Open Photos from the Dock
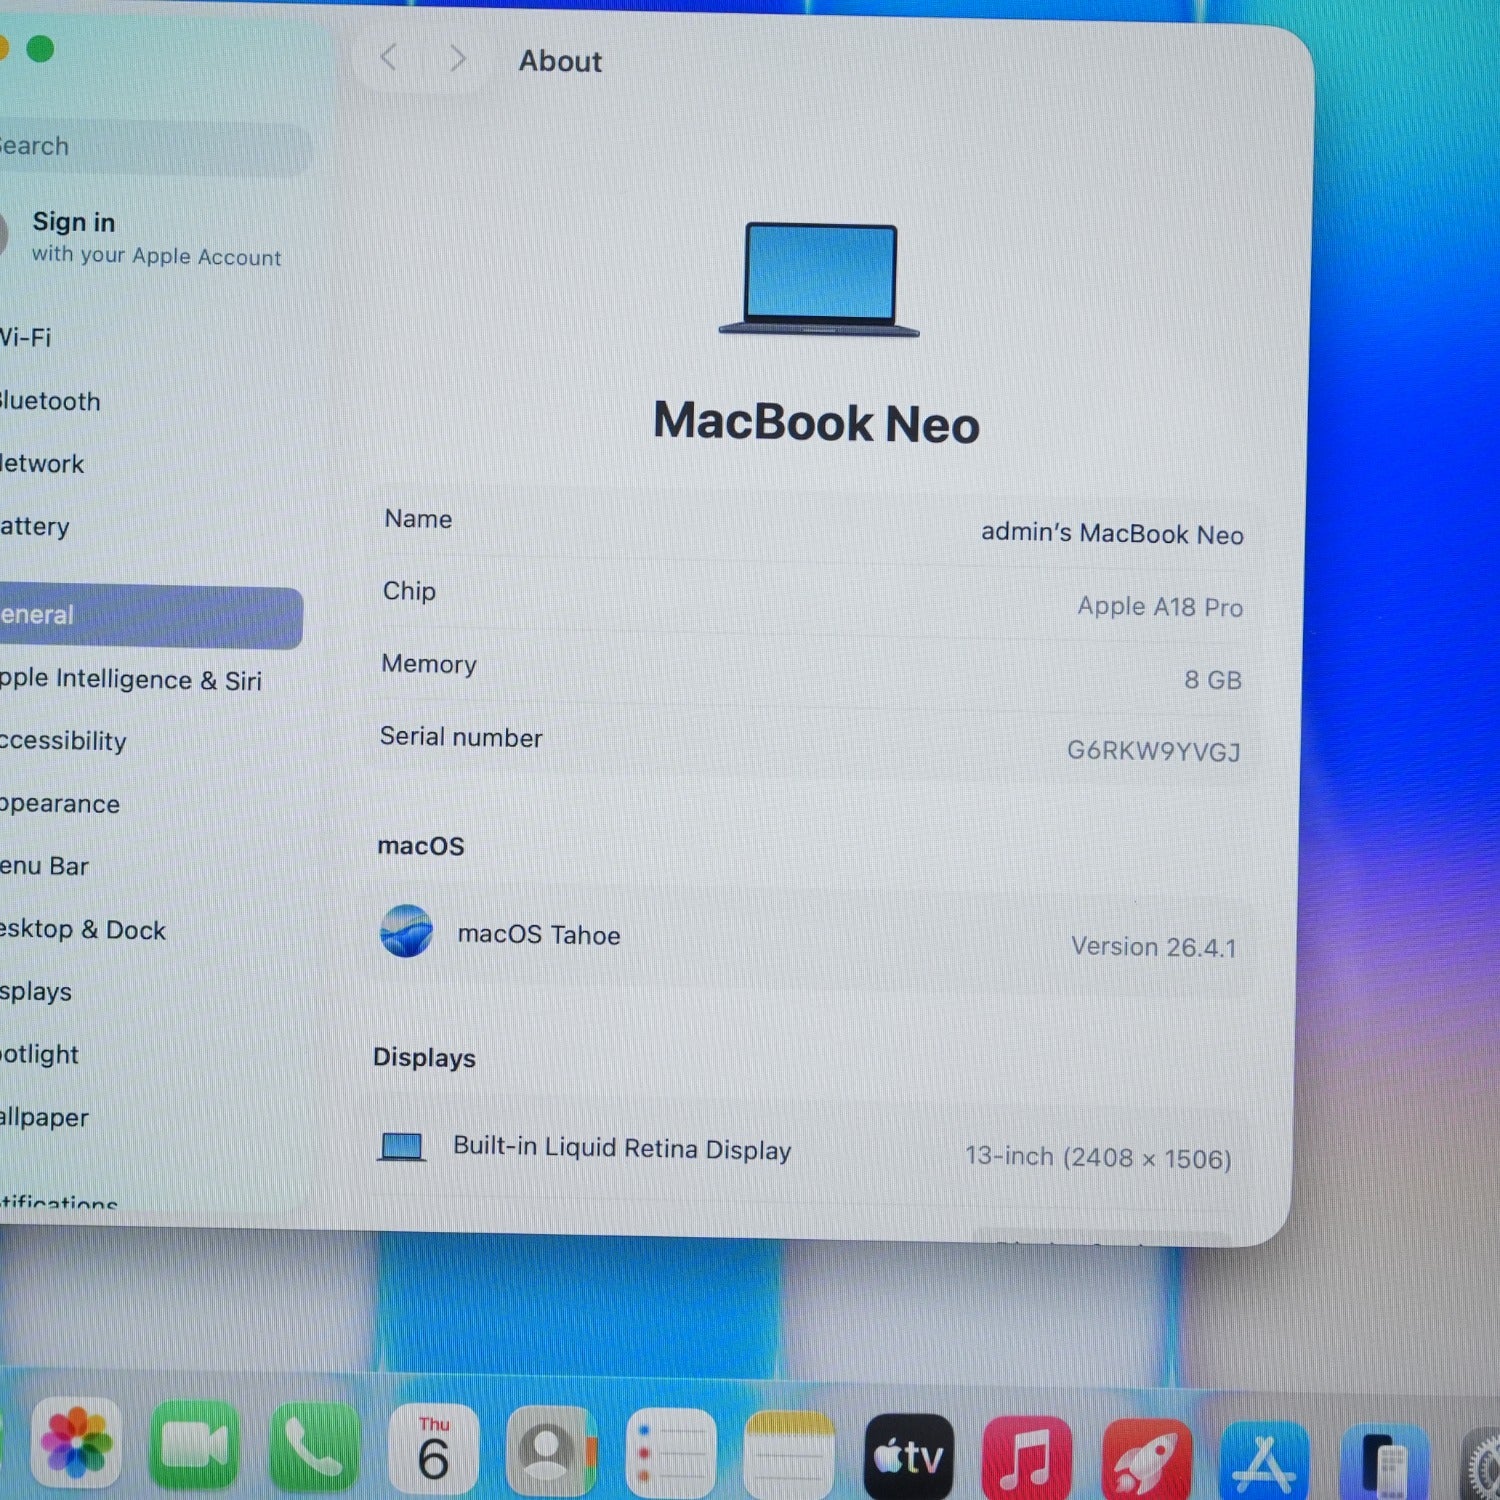 coord(76,1442)
